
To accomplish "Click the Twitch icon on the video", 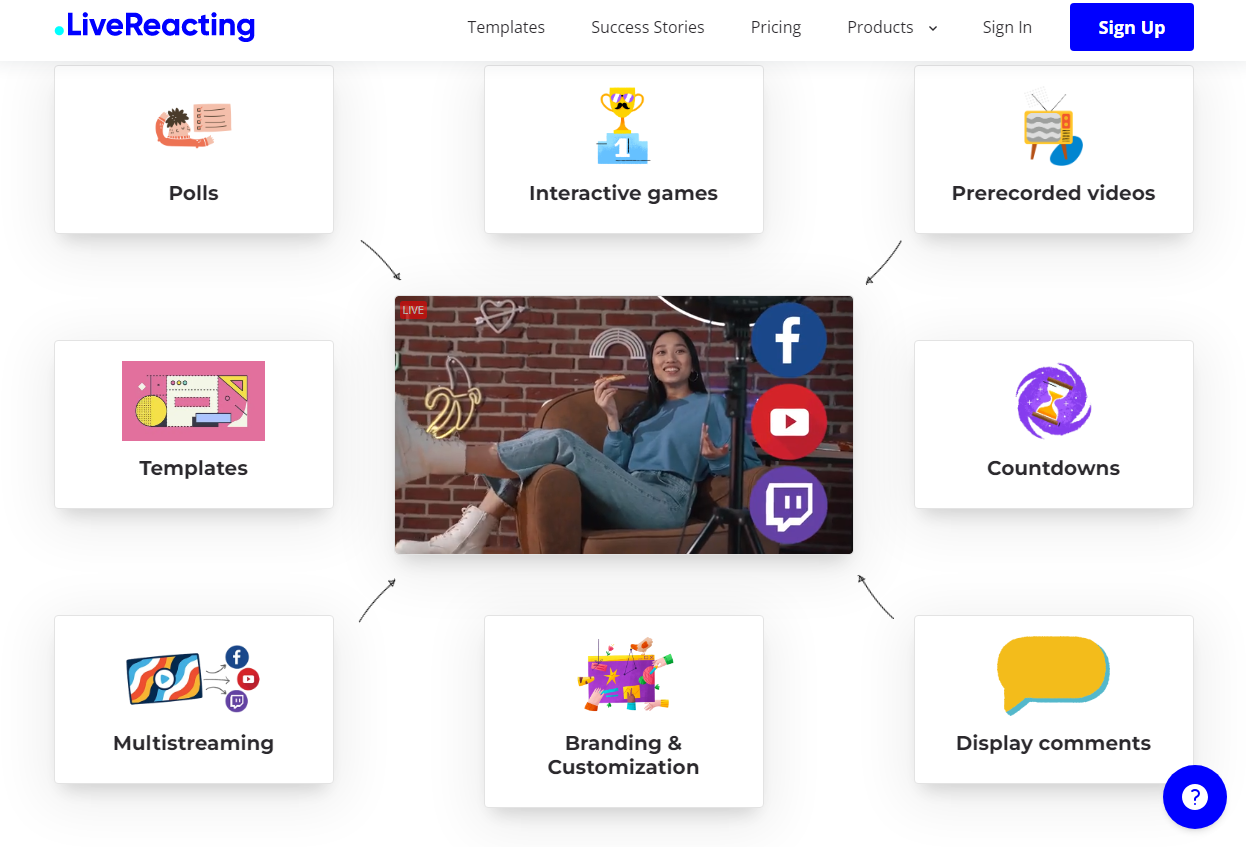I will [788, 505].
